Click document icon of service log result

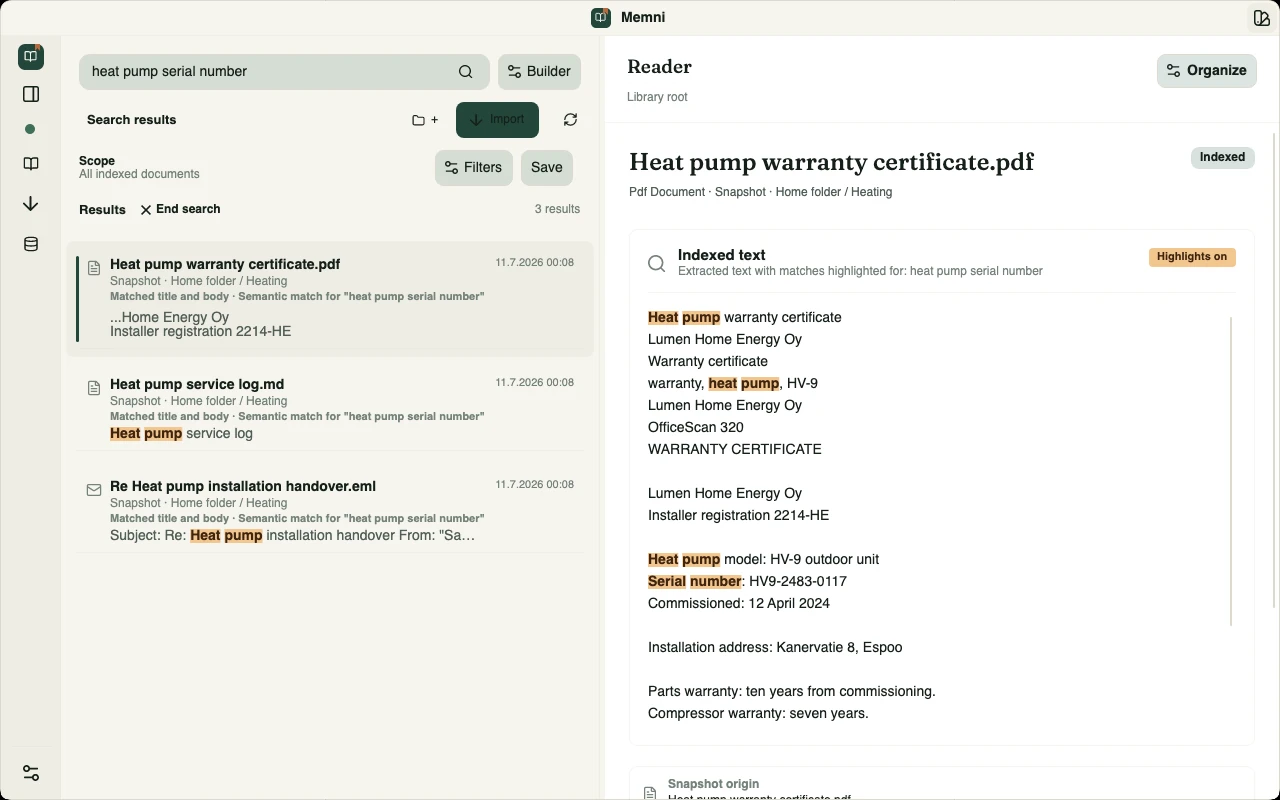94,388
